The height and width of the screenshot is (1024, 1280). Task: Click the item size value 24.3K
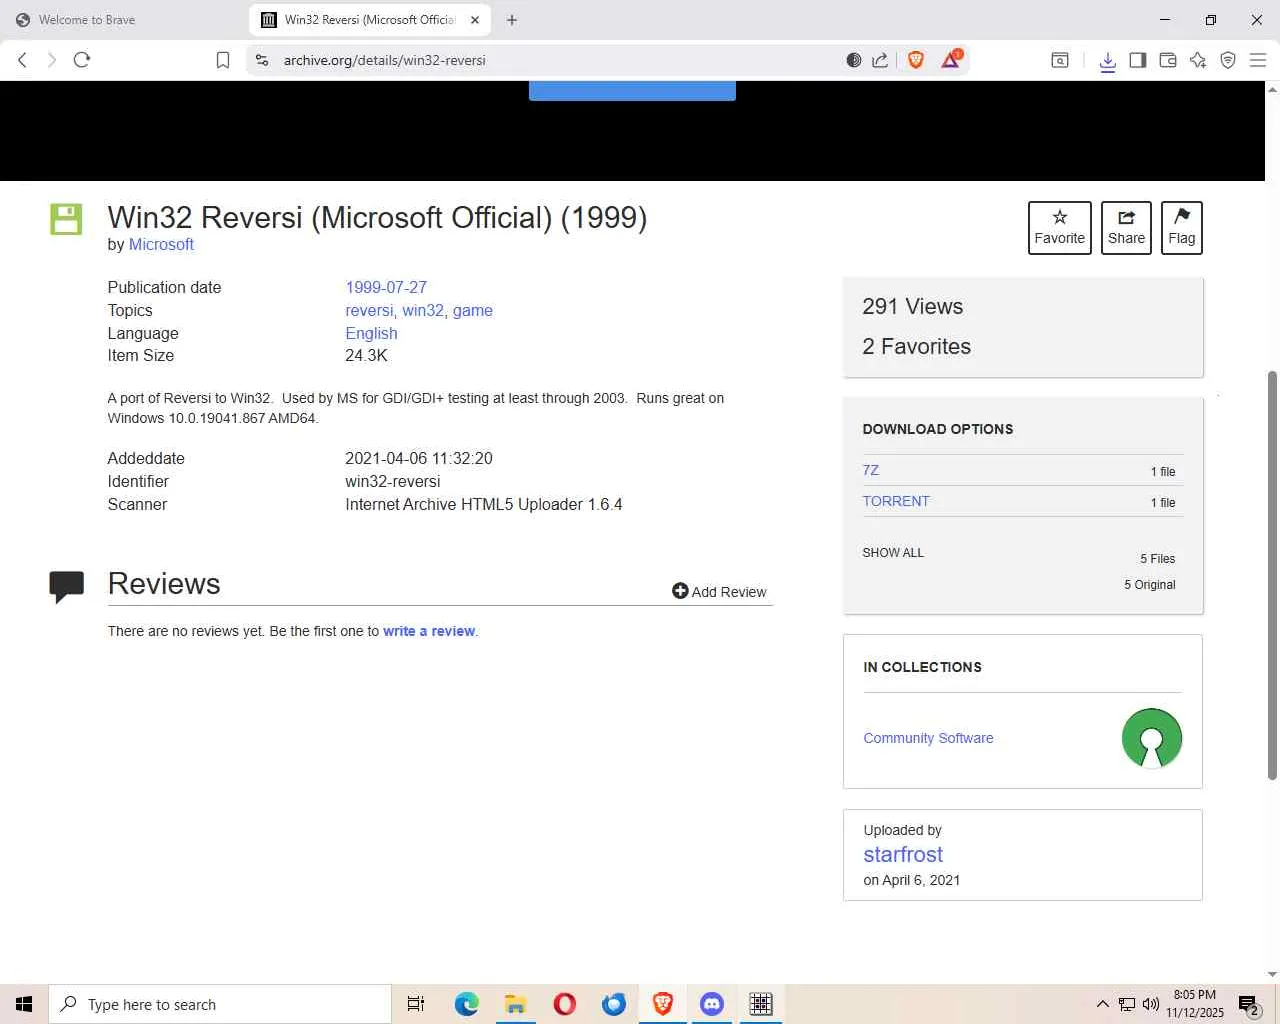click(x=366, y=355)
